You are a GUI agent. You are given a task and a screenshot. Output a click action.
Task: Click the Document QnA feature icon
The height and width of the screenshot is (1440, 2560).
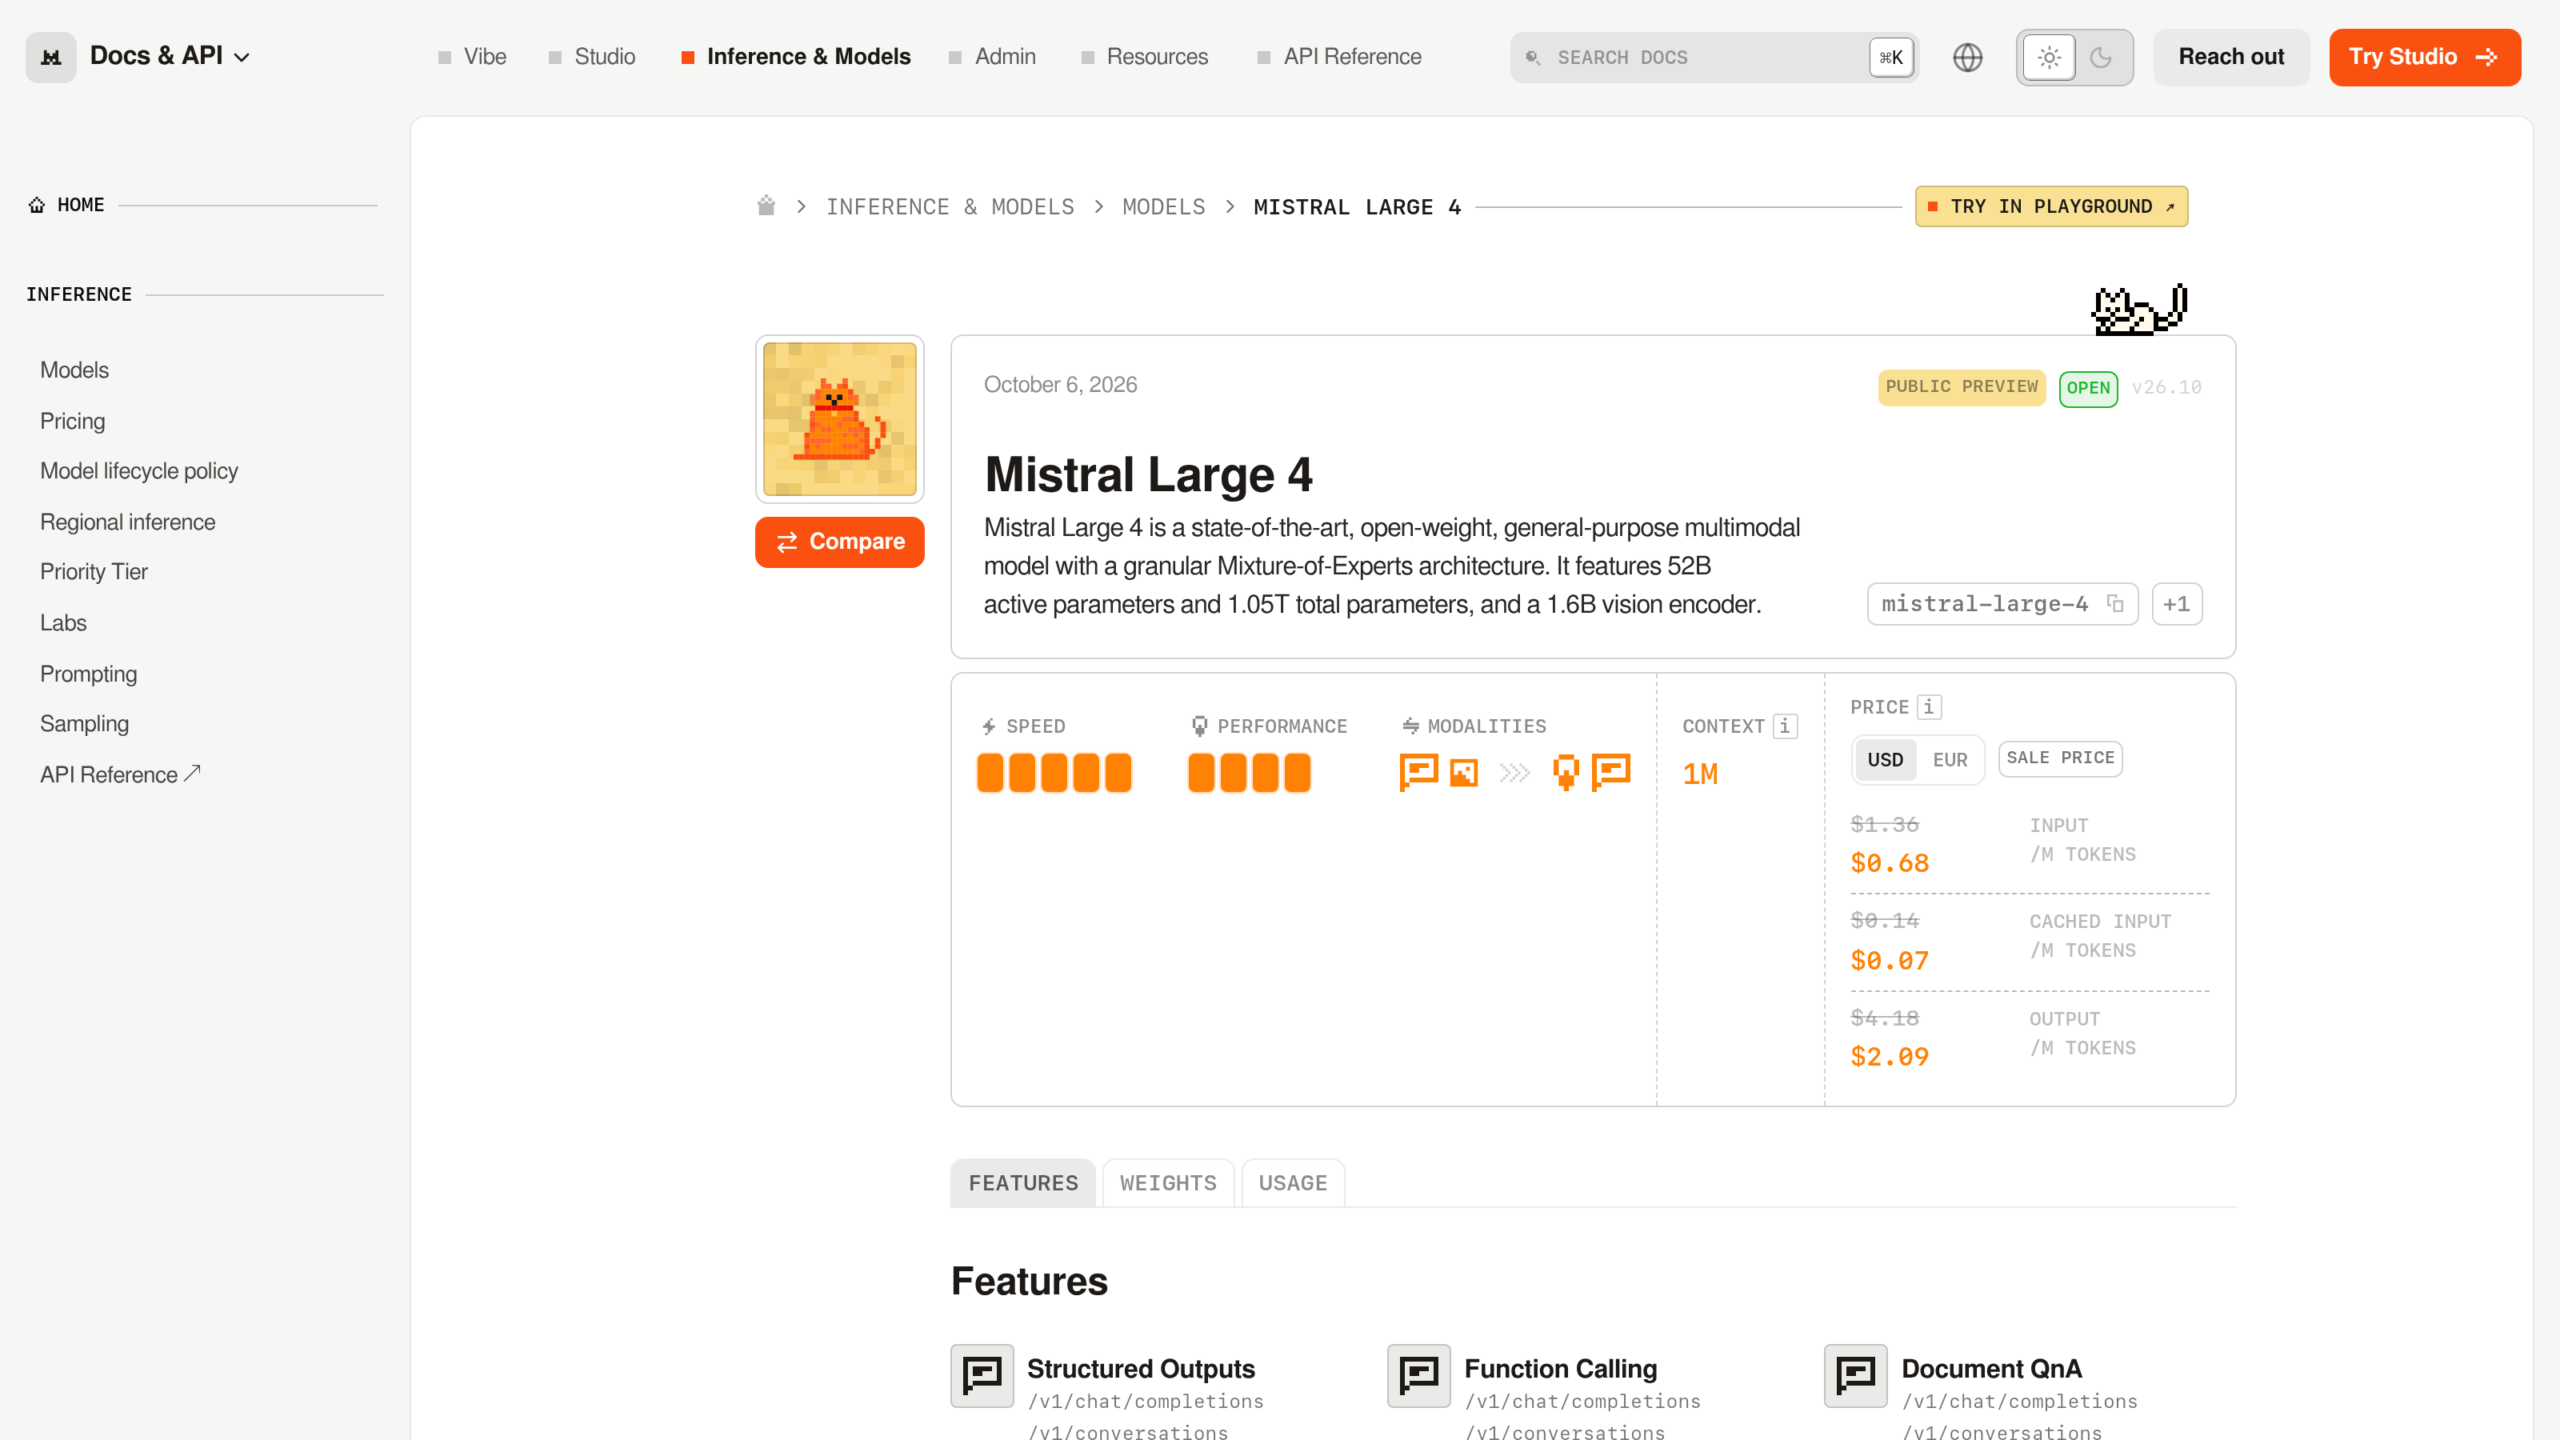click(1856, 1375)
